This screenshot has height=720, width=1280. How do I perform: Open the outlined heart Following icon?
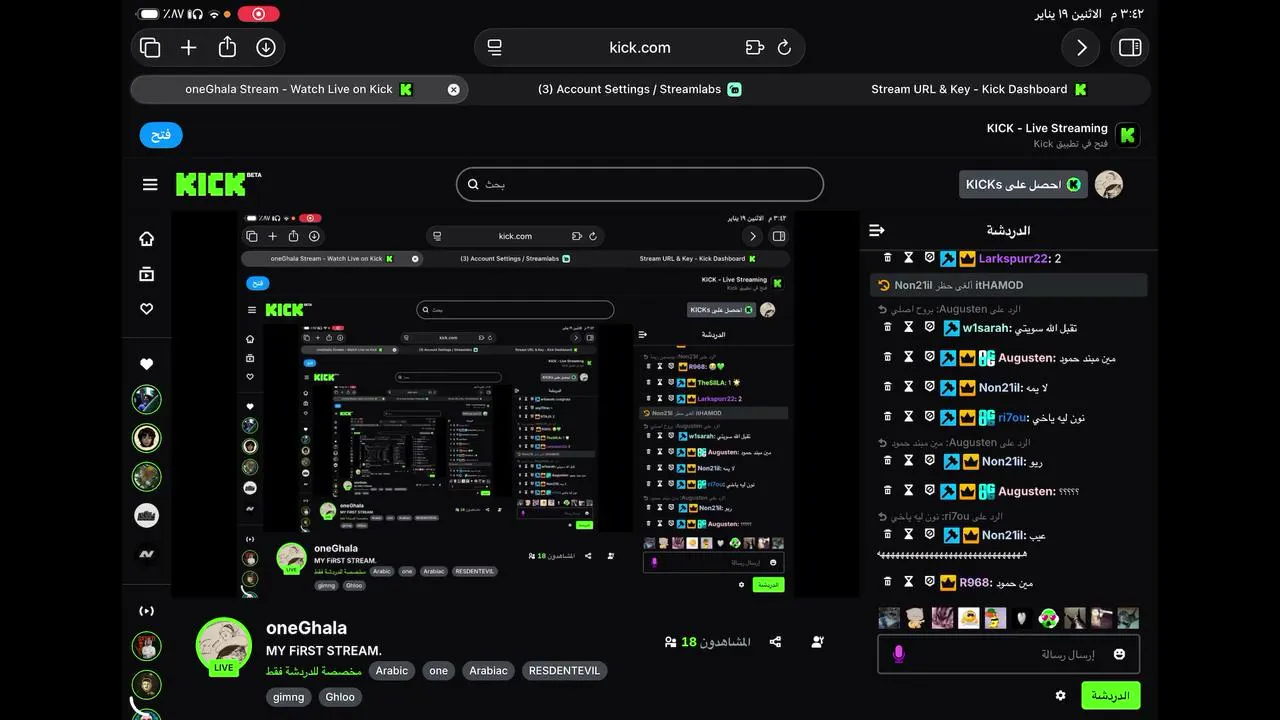pos(147,309)
